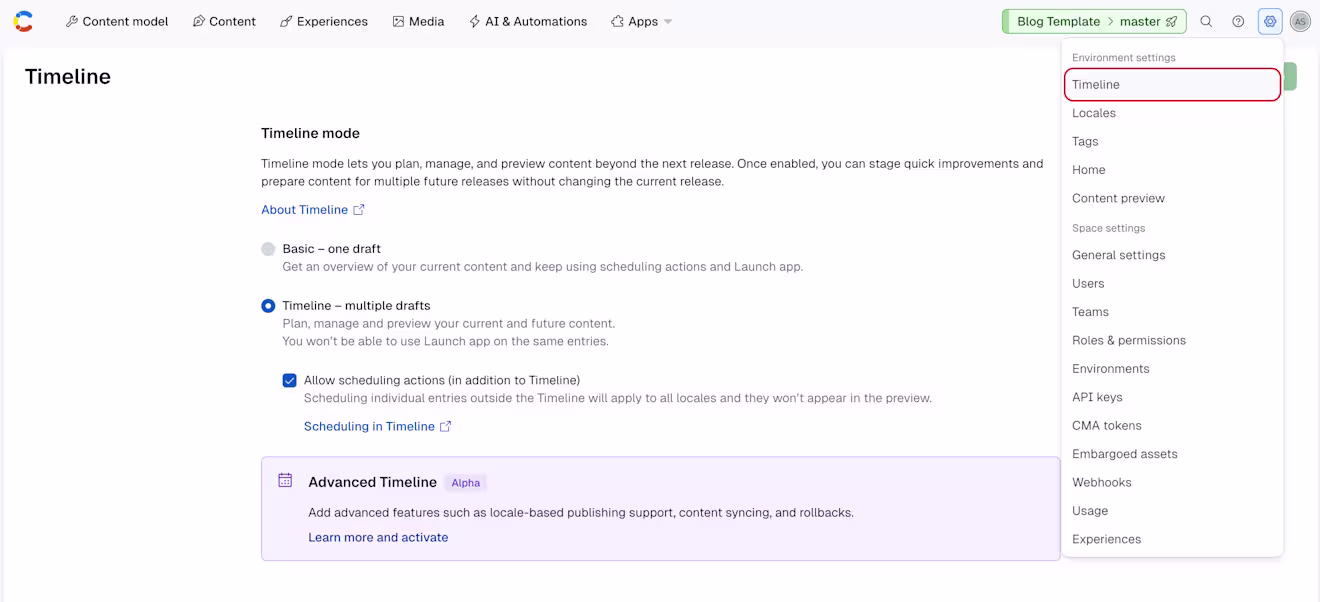The image size is (1320, 602).
Task: Open Teams in space settings
Action: pos(1172,312)
